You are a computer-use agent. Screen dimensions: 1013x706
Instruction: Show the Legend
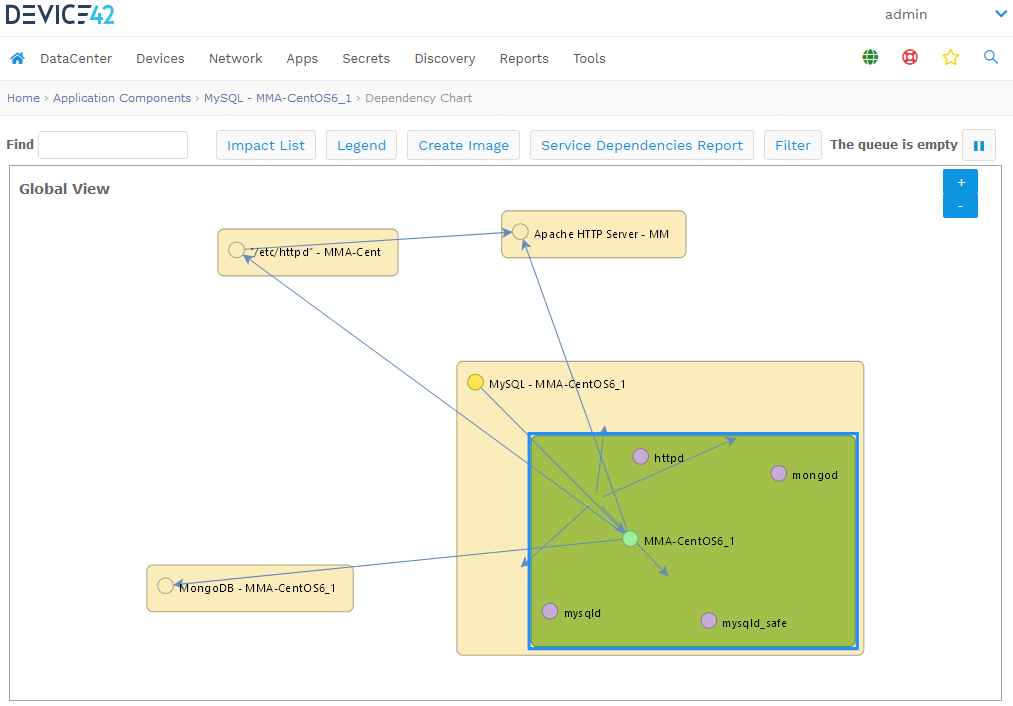[x=361, y=145]
